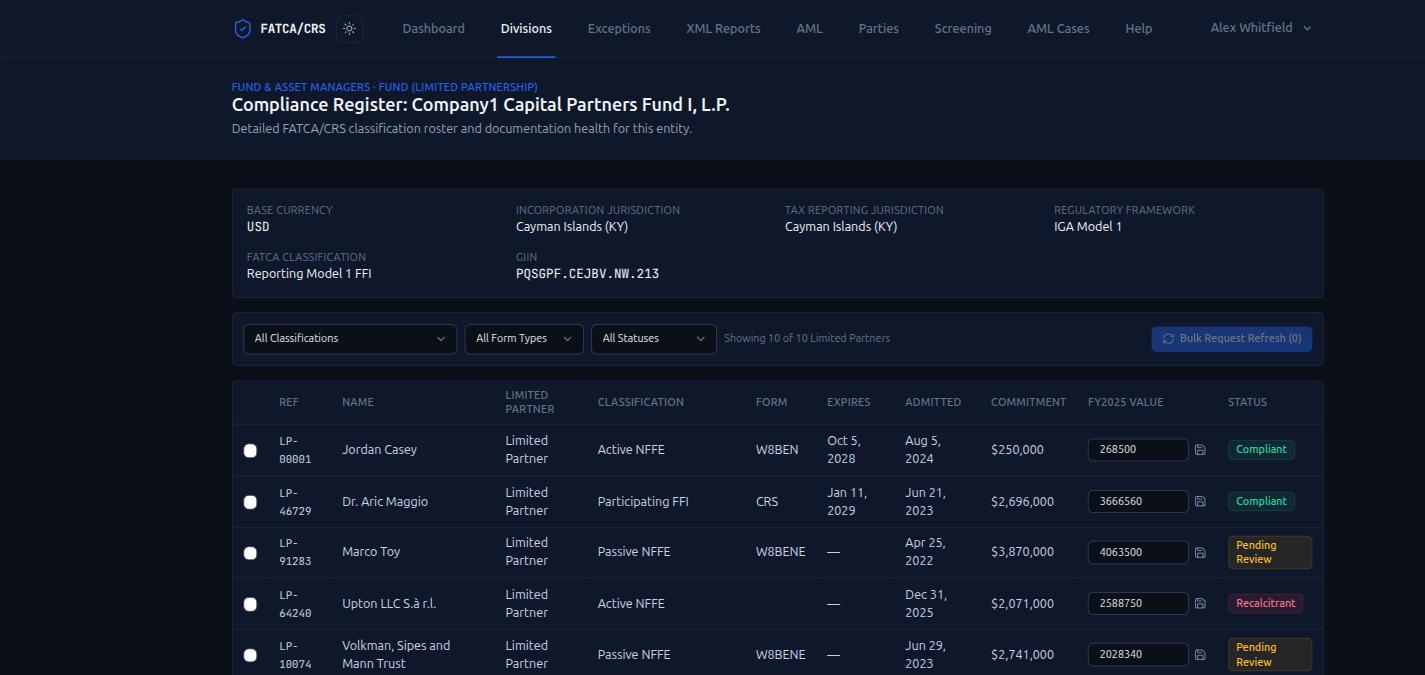Click the Reporting Model 1 FFI value

309,274
